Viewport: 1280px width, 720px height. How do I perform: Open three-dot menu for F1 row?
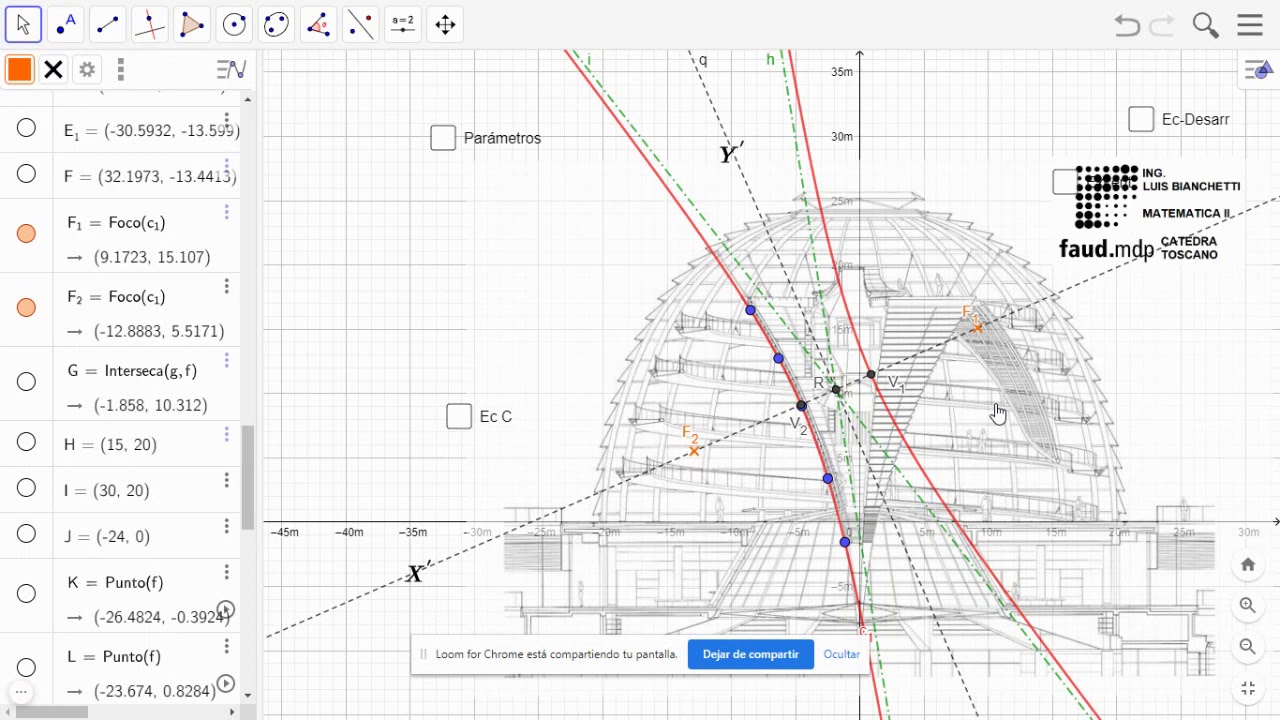tap(227, 212)
